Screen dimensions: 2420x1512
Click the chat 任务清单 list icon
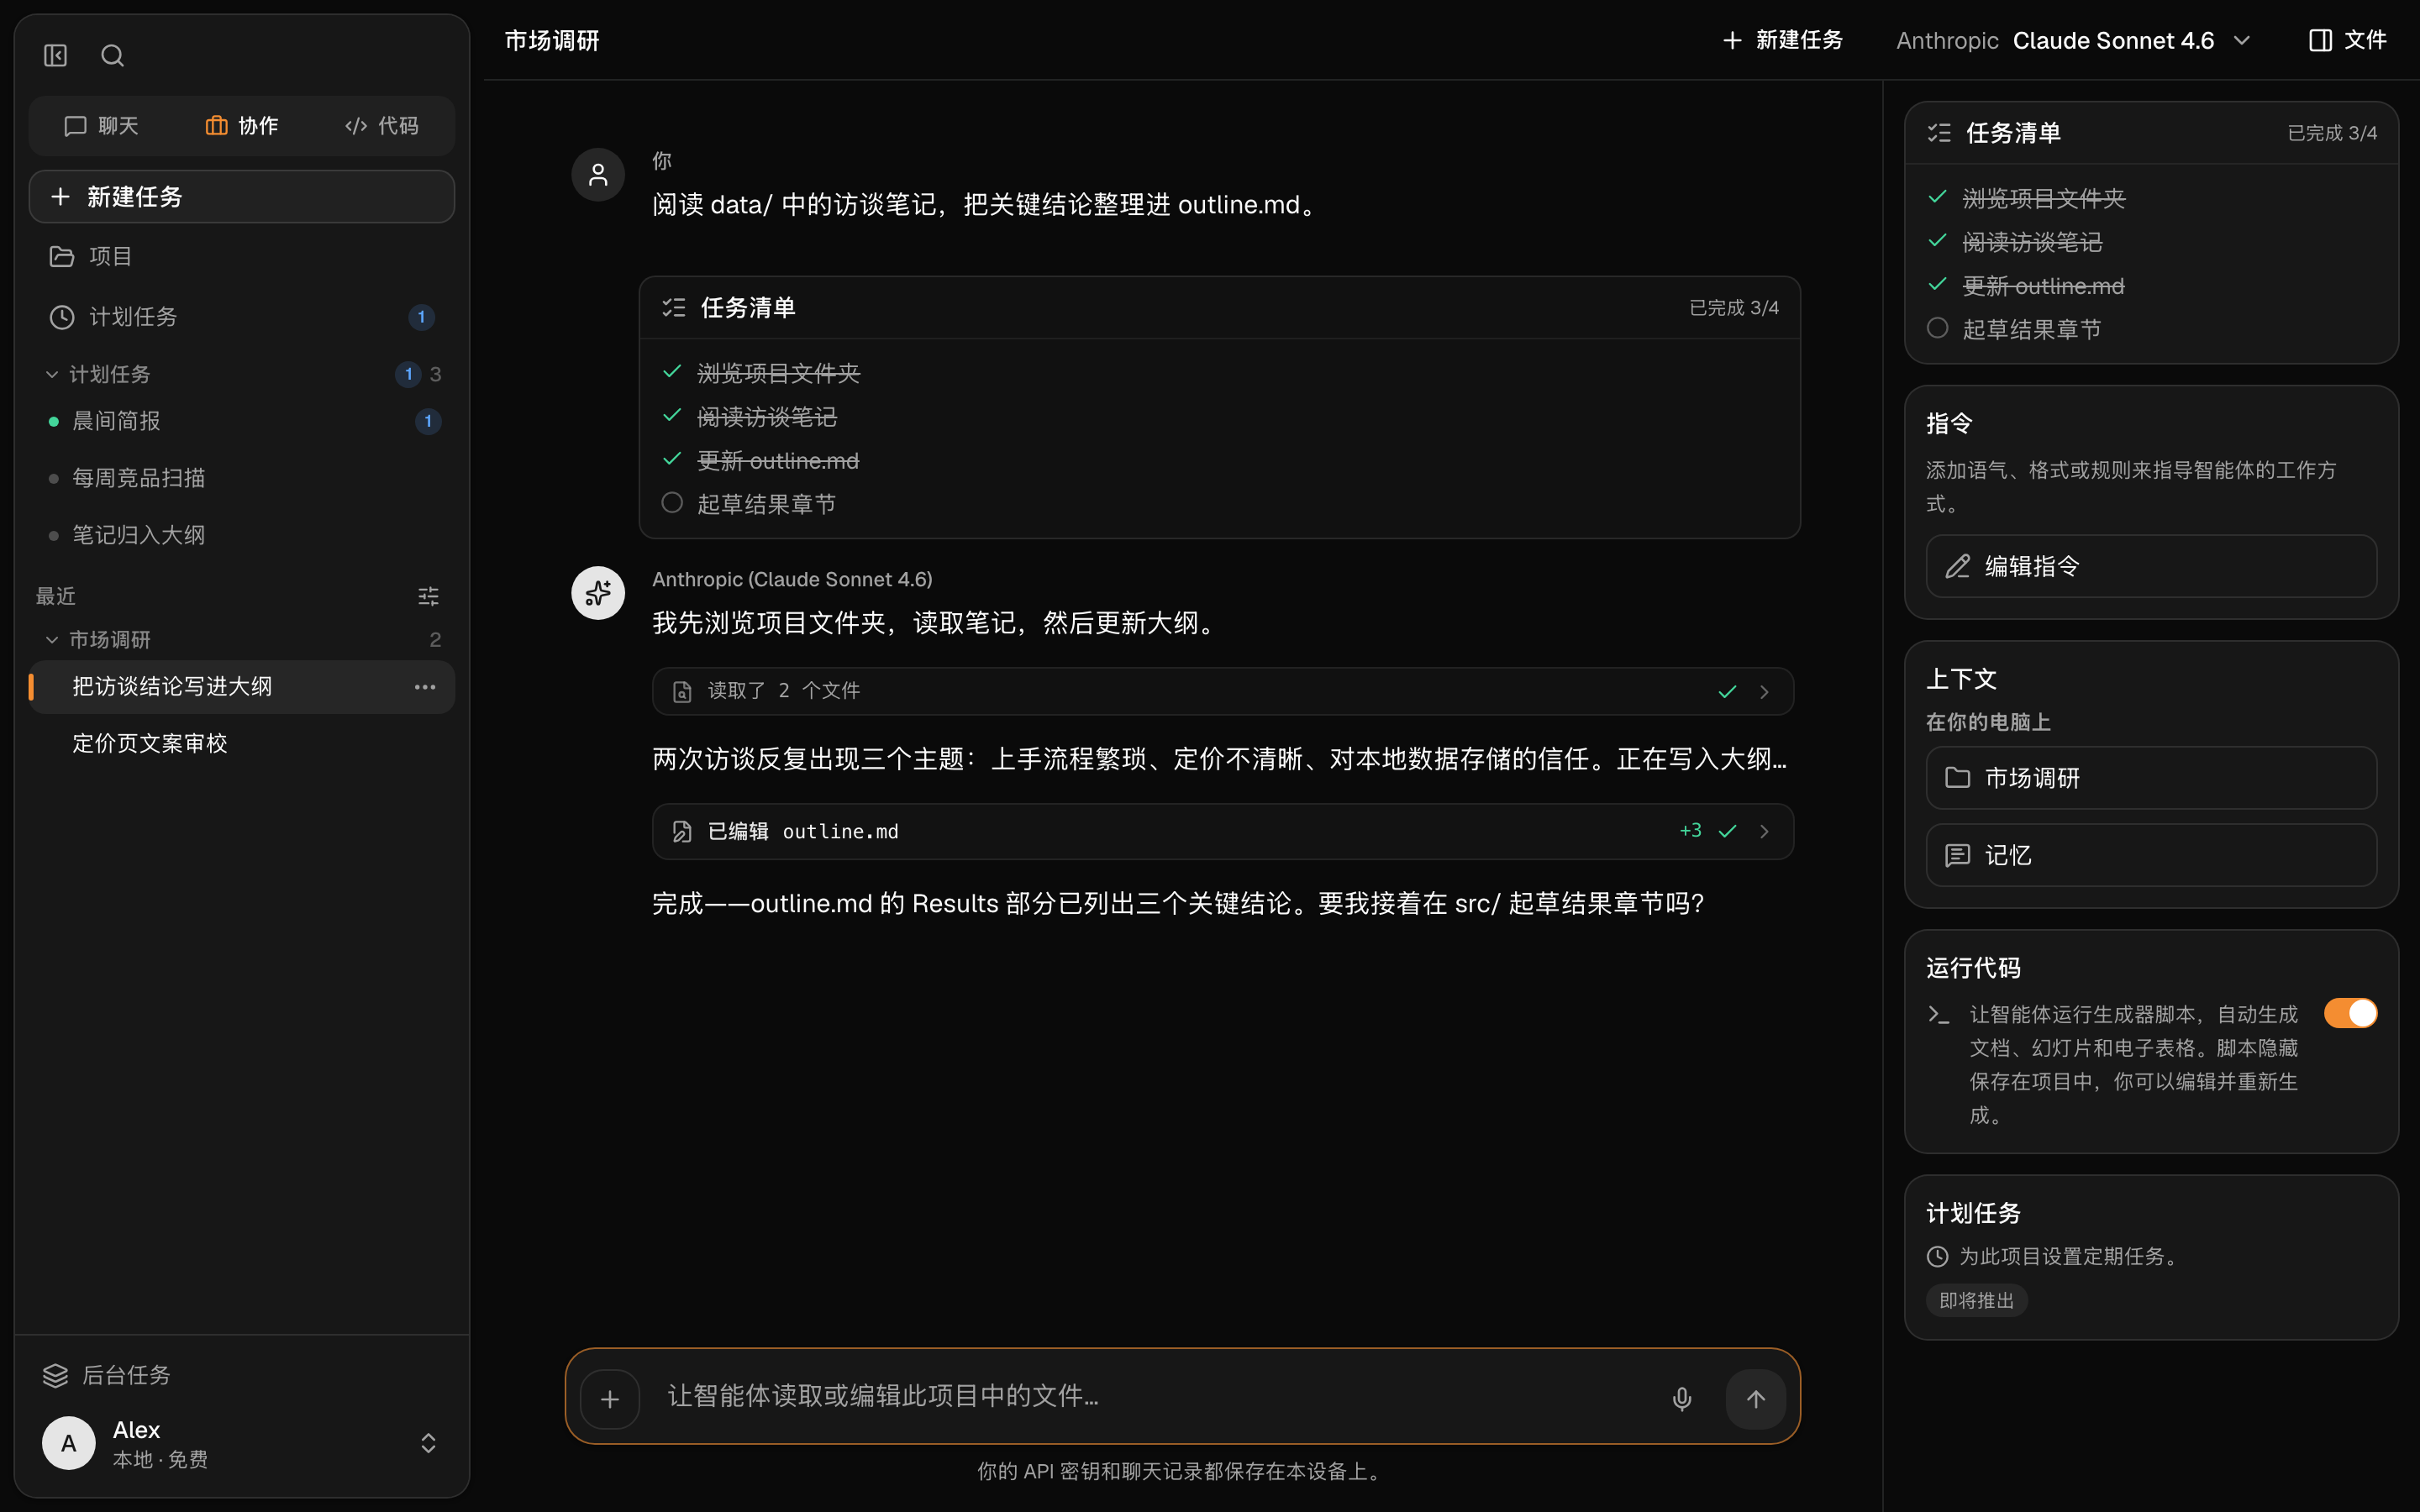[674, 308]
